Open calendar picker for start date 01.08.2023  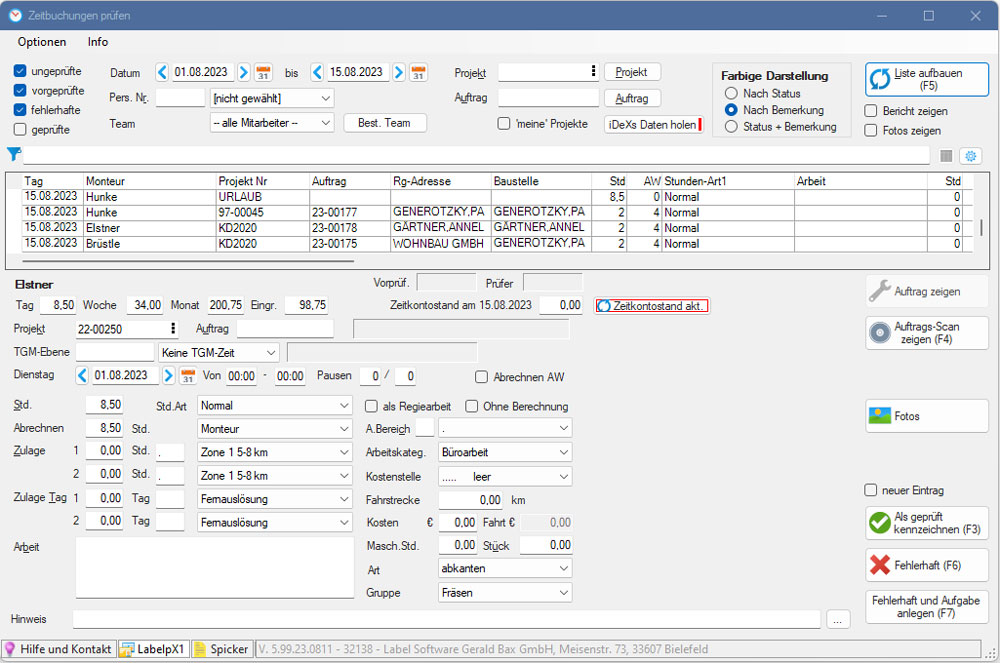(263, 72)
